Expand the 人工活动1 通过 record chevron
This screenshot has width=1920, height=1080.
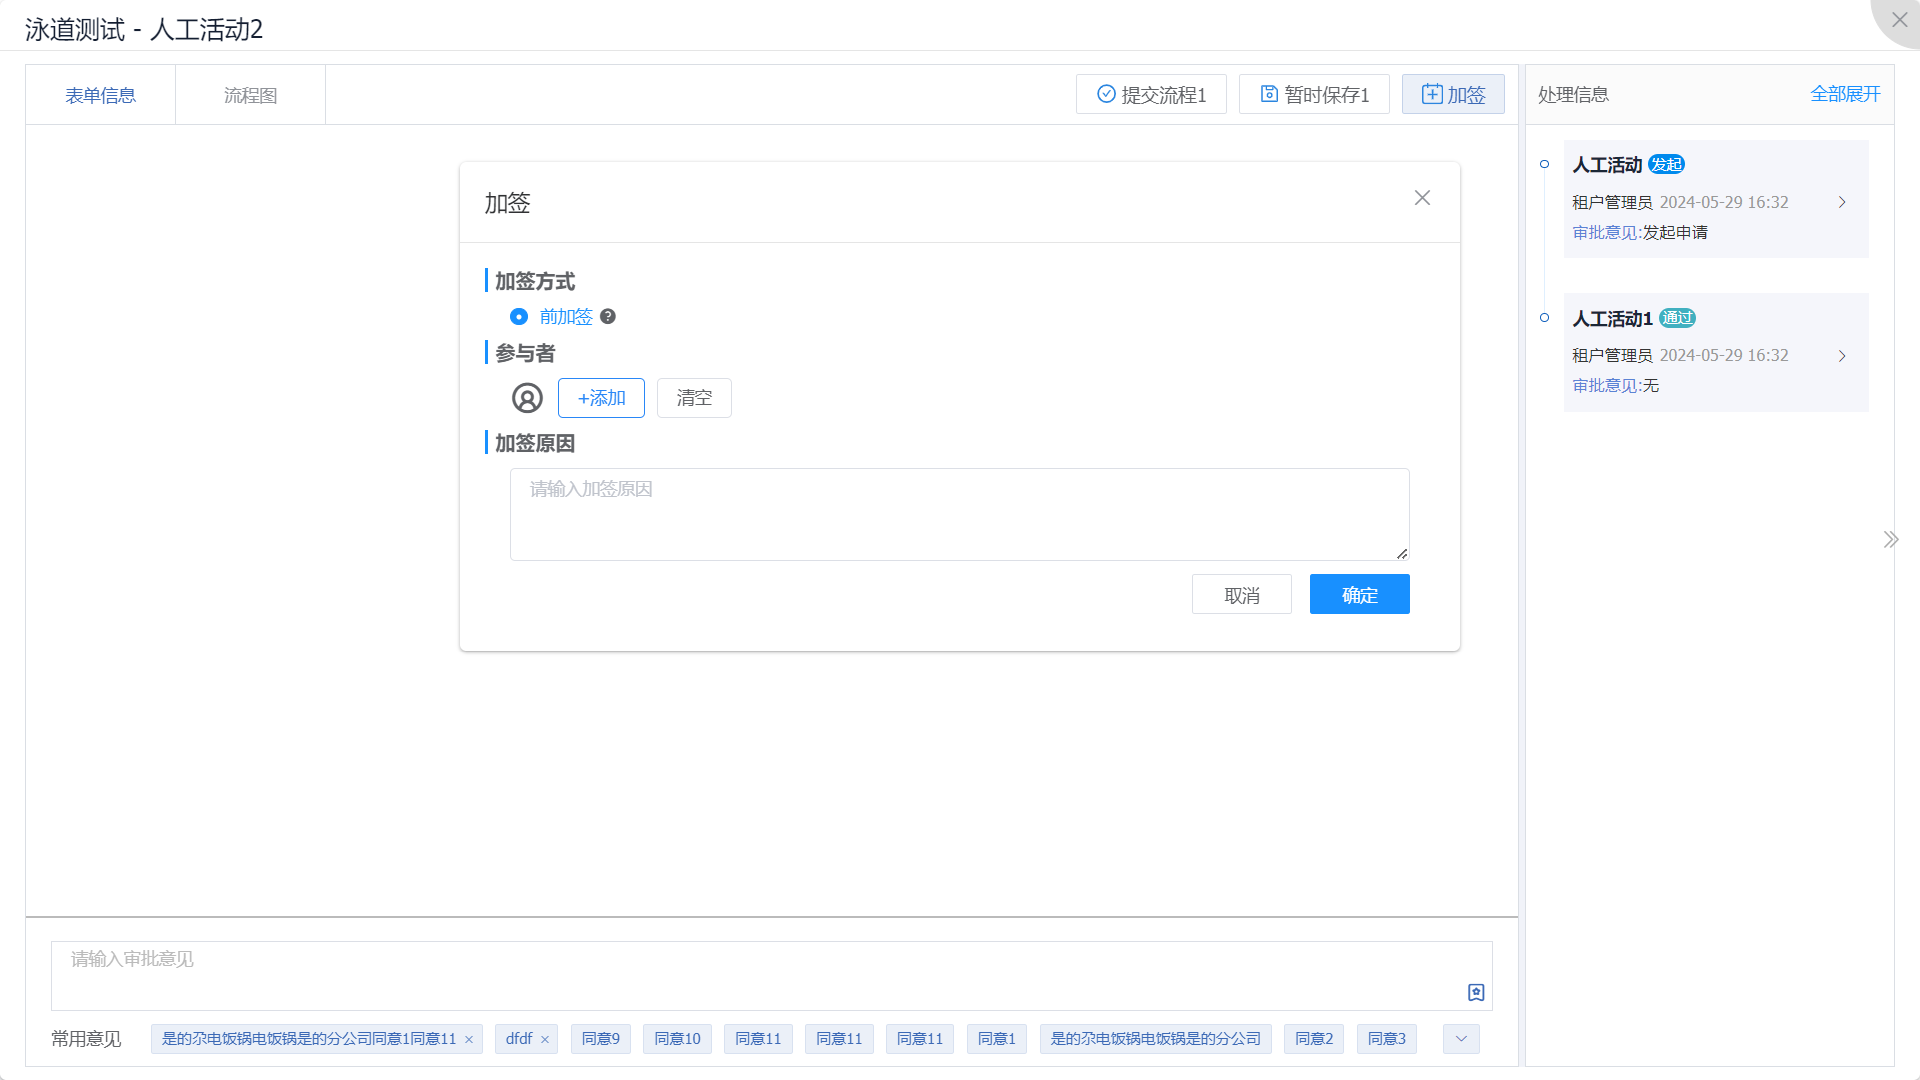[1842, 356]
